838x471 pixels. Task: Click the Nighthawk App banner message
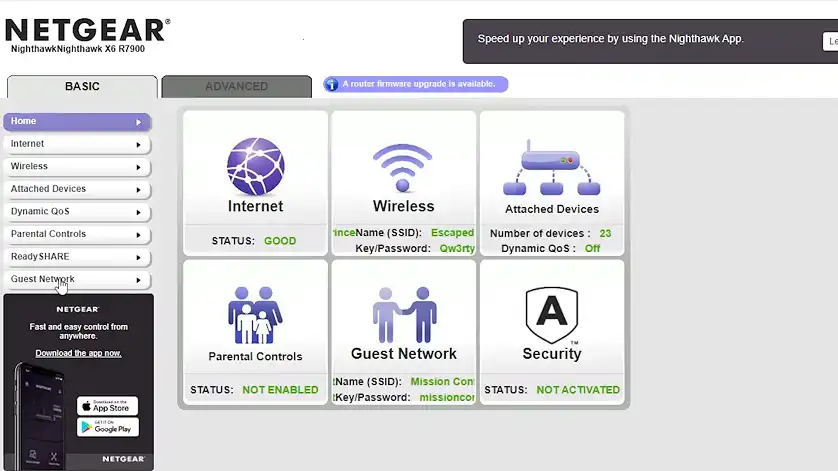(x=610, y=38)
